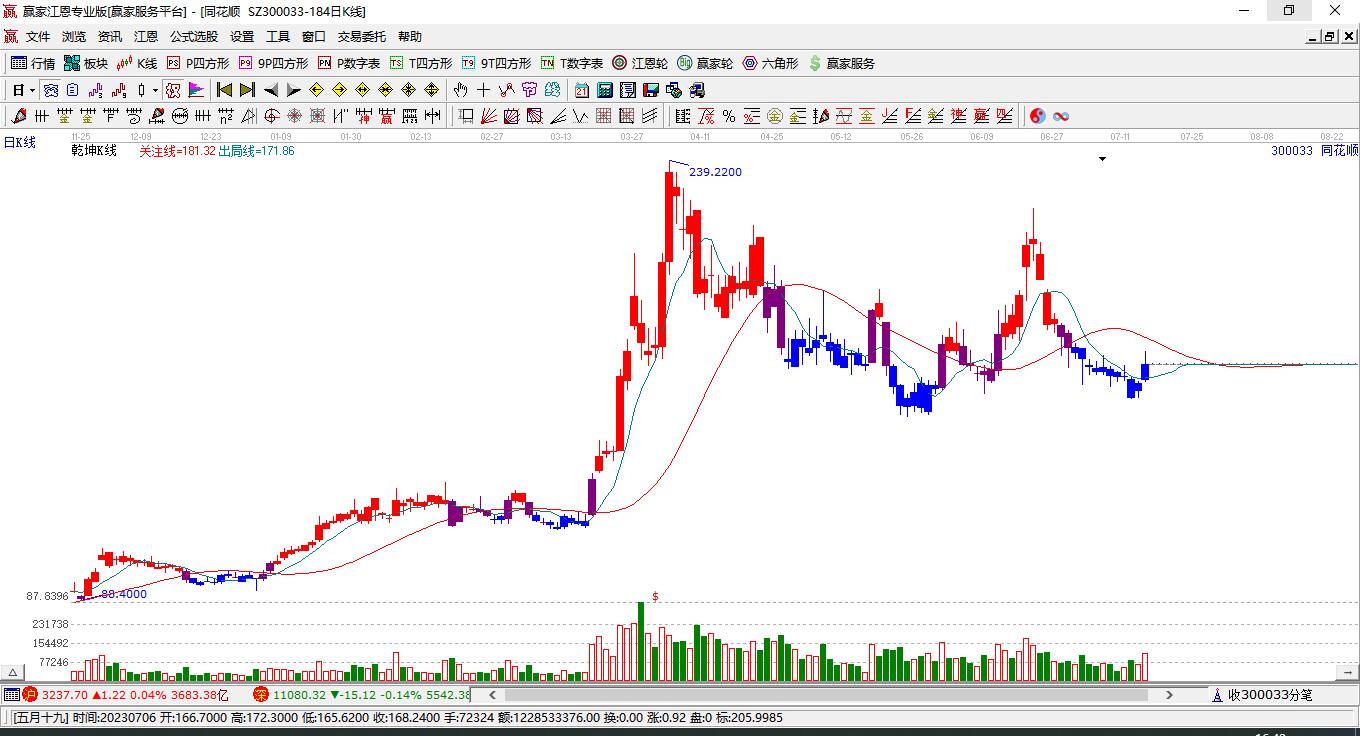Click the 日K线 chart label
This screenshot has width=1360, height=736.
[20, 143]
